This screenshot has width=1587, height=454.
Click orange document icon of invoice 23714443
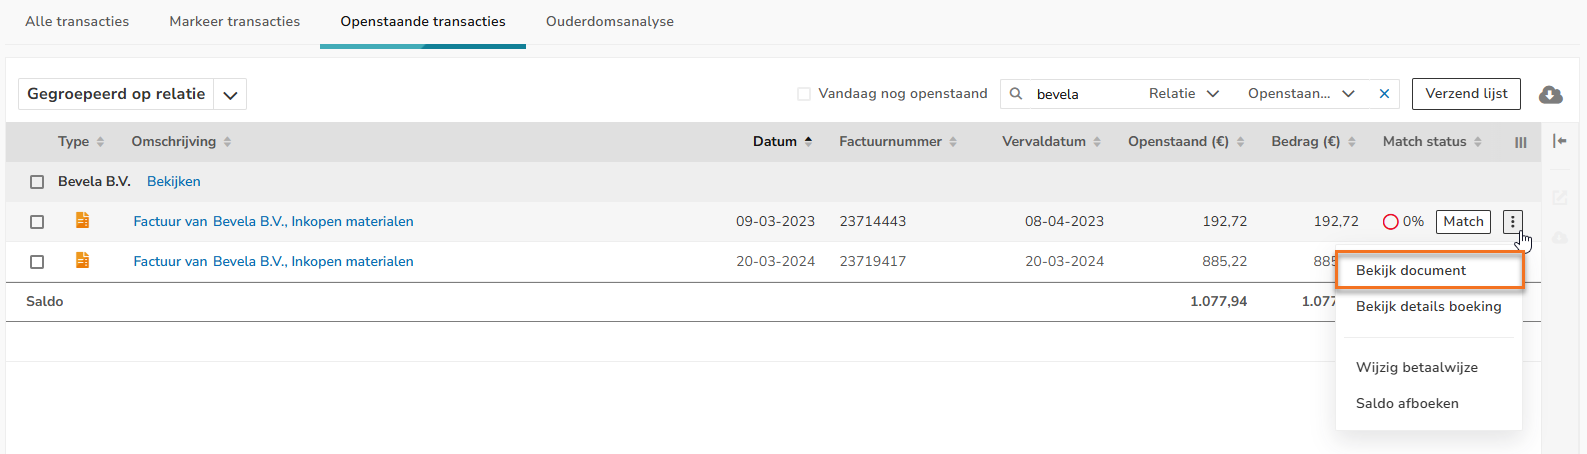pyautogui.click(x=83, y=220)
